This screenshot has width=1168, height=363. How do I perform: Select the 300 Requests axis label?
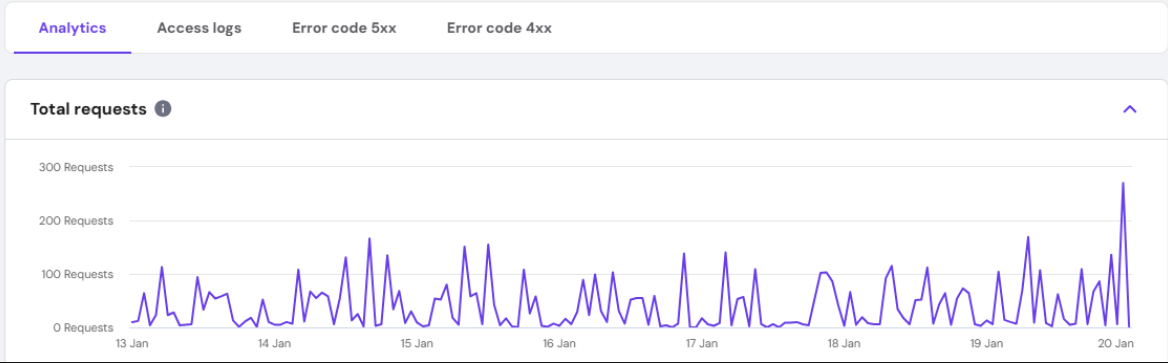[x=76, y=167]
